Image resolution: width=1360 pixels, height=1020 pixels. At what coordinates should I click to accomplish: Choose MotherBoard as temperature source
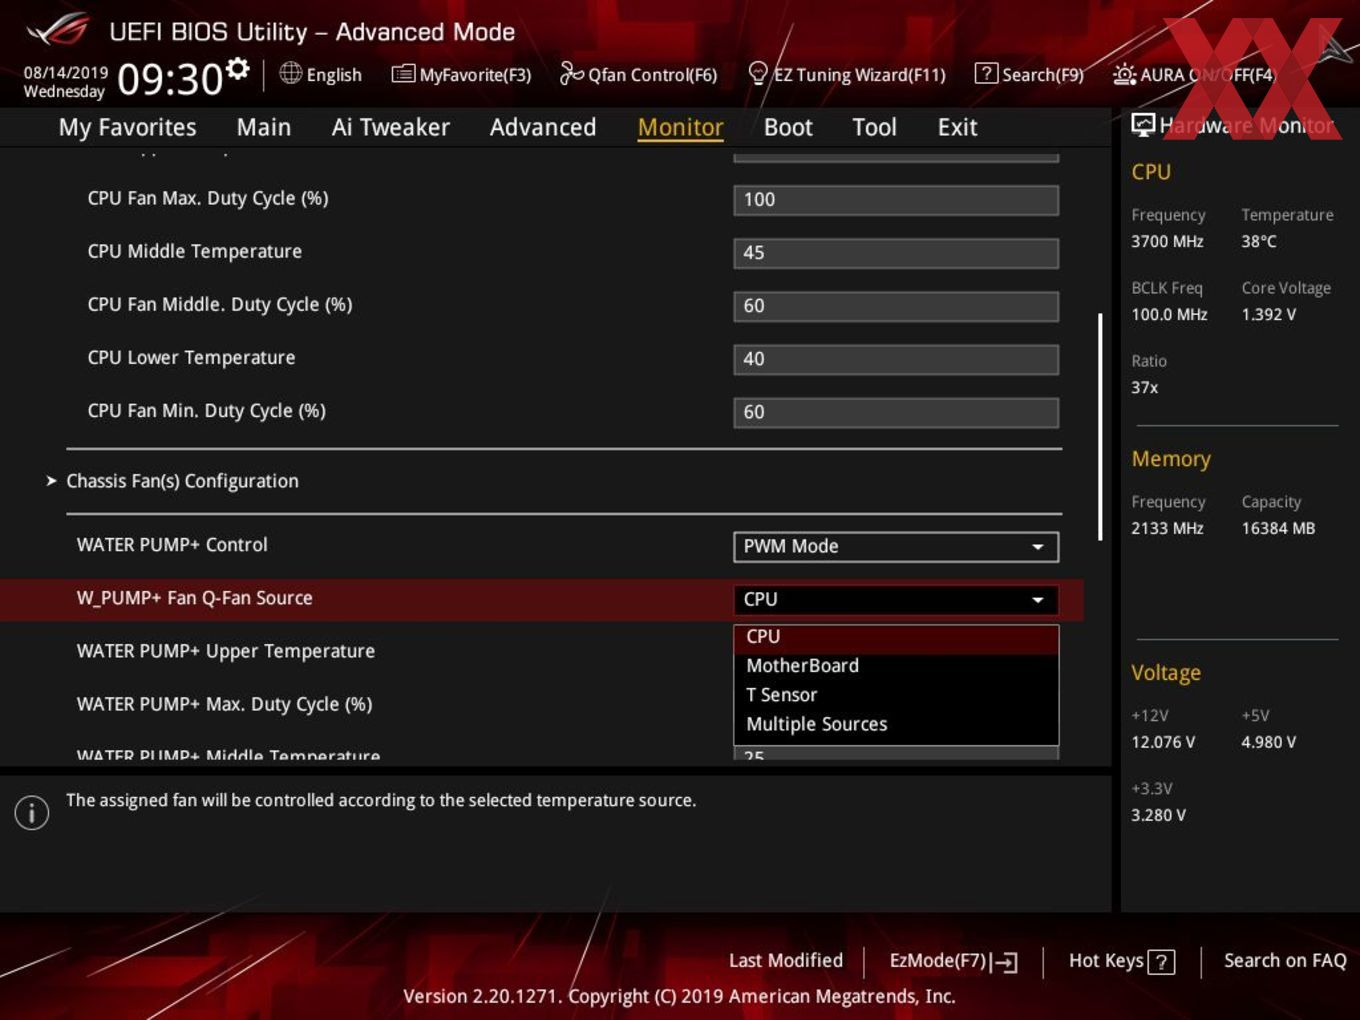896,666
